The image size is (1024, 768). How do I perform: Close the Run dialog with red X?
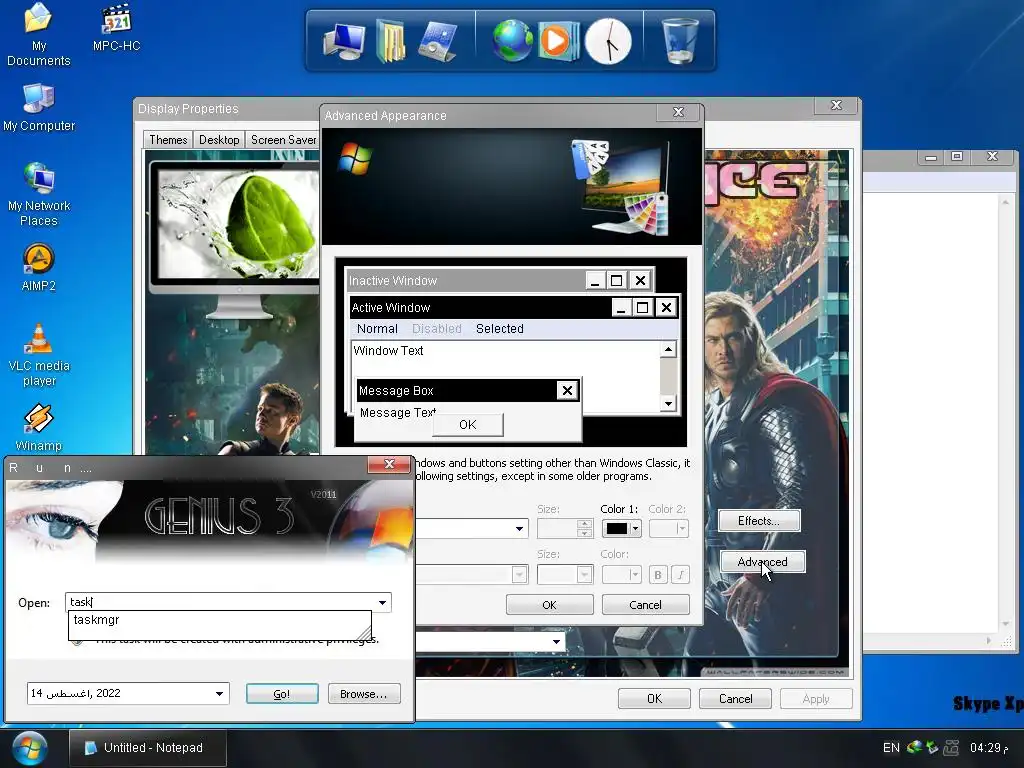390,464
